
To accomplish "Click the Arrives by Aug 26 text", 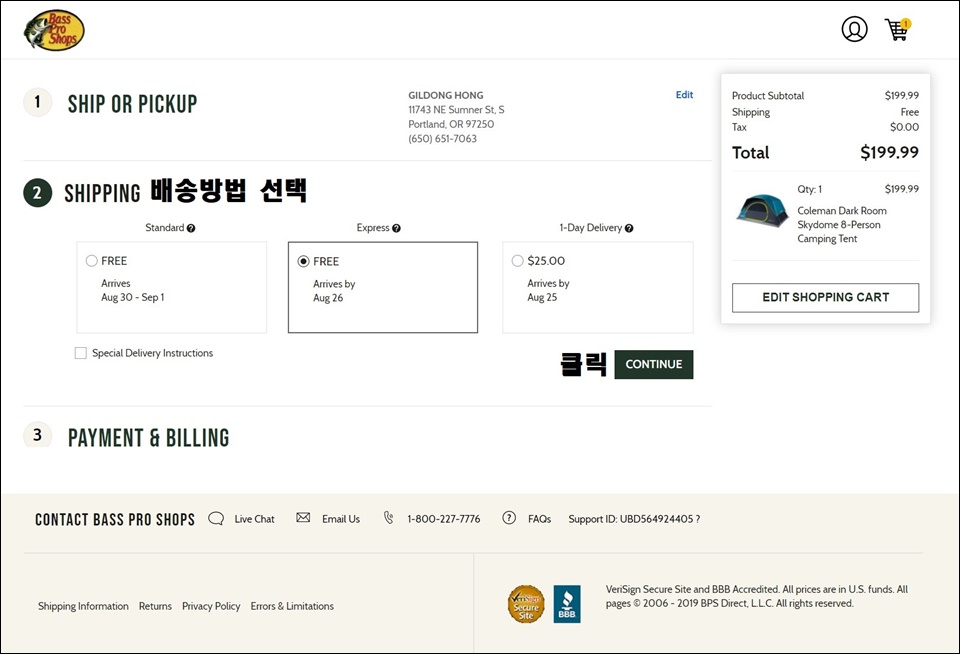I will (334, 291).
